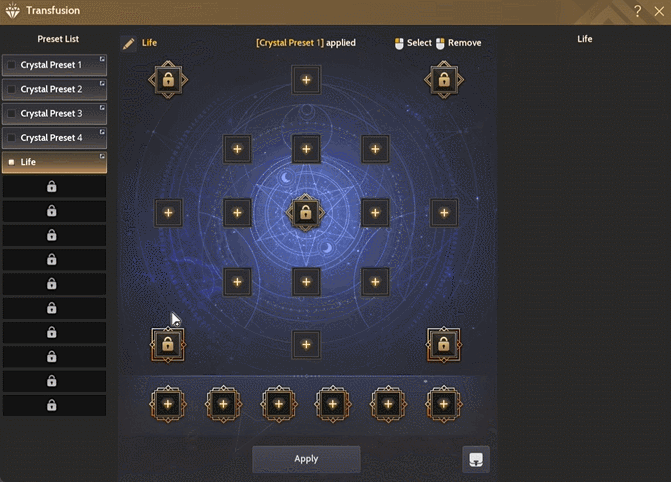The height and width of the screenshot is (482, 671).
Task: Click the pencil edit icon beside Life
Action: [128, 43]
